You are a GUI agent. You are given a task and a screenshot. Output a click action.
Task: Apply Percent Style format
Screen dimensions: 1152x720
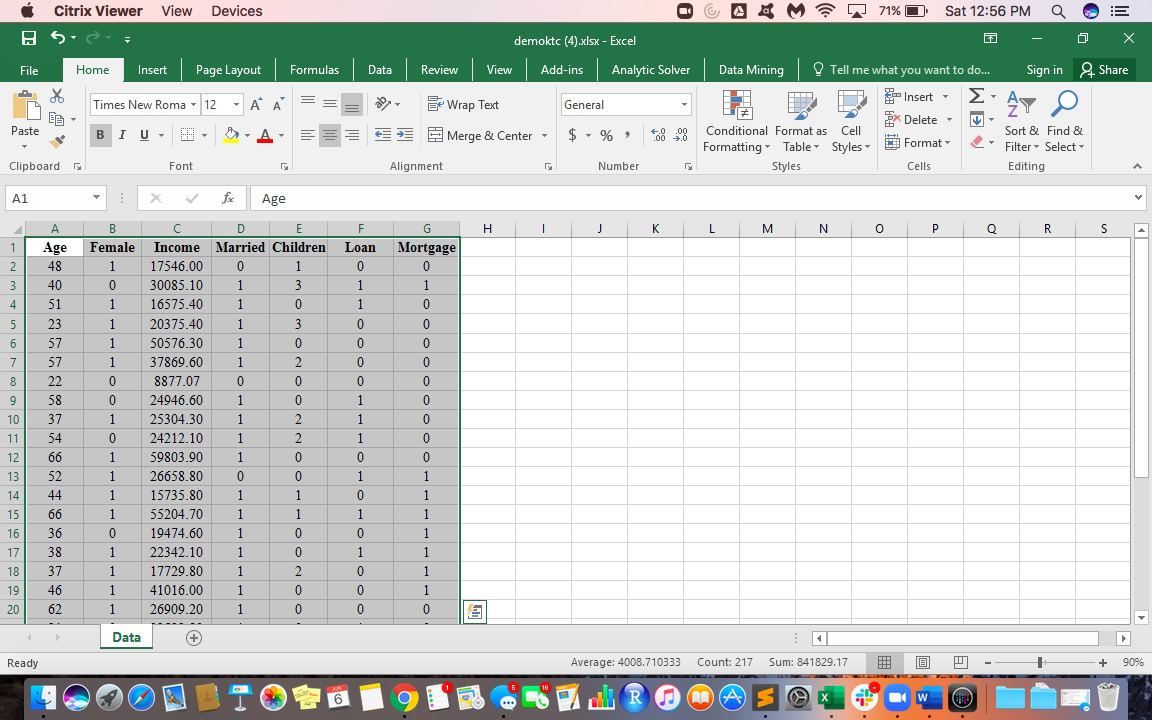tap(606, 135)
